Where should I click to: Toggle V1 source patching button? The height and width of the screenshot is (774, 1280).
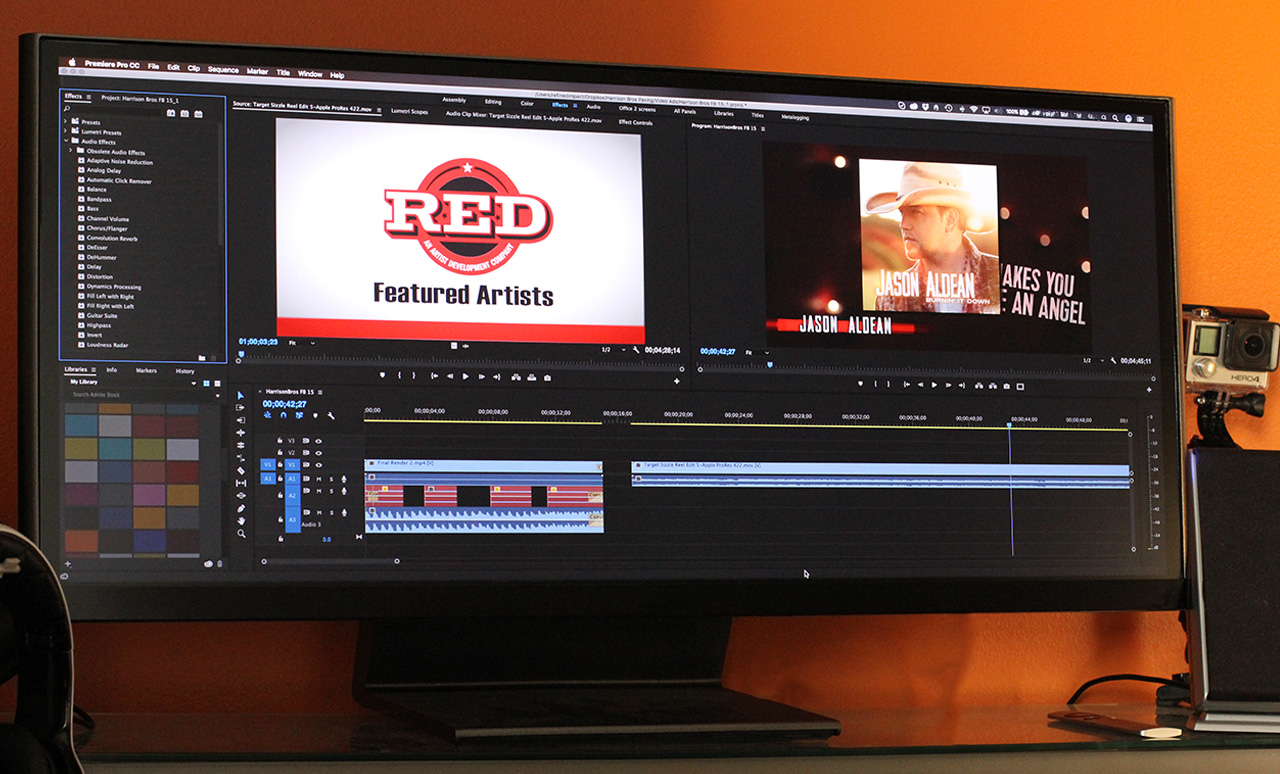268,465
